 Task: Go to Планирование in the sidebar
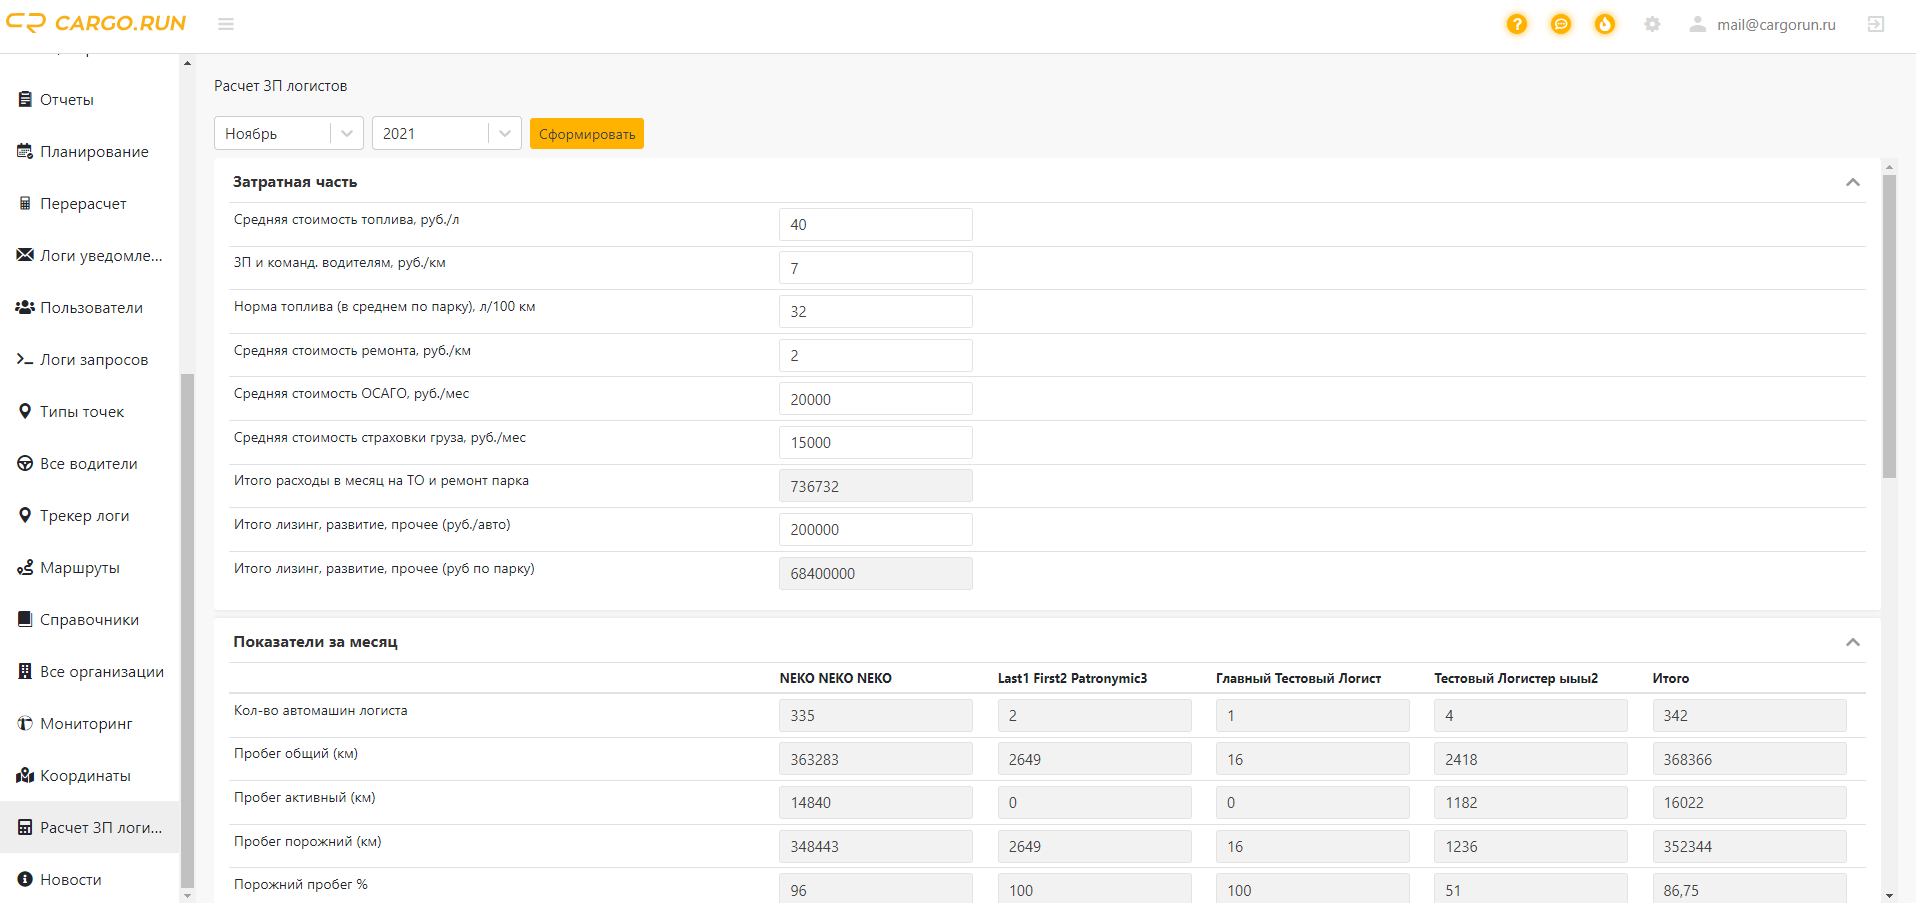[94, 152]
